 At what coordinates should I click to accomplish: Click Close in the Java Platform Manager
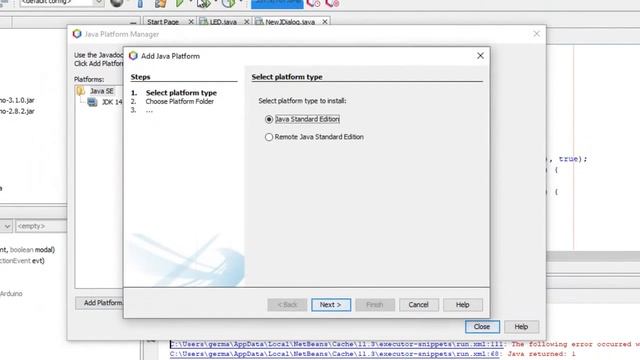tap(482, 327)
